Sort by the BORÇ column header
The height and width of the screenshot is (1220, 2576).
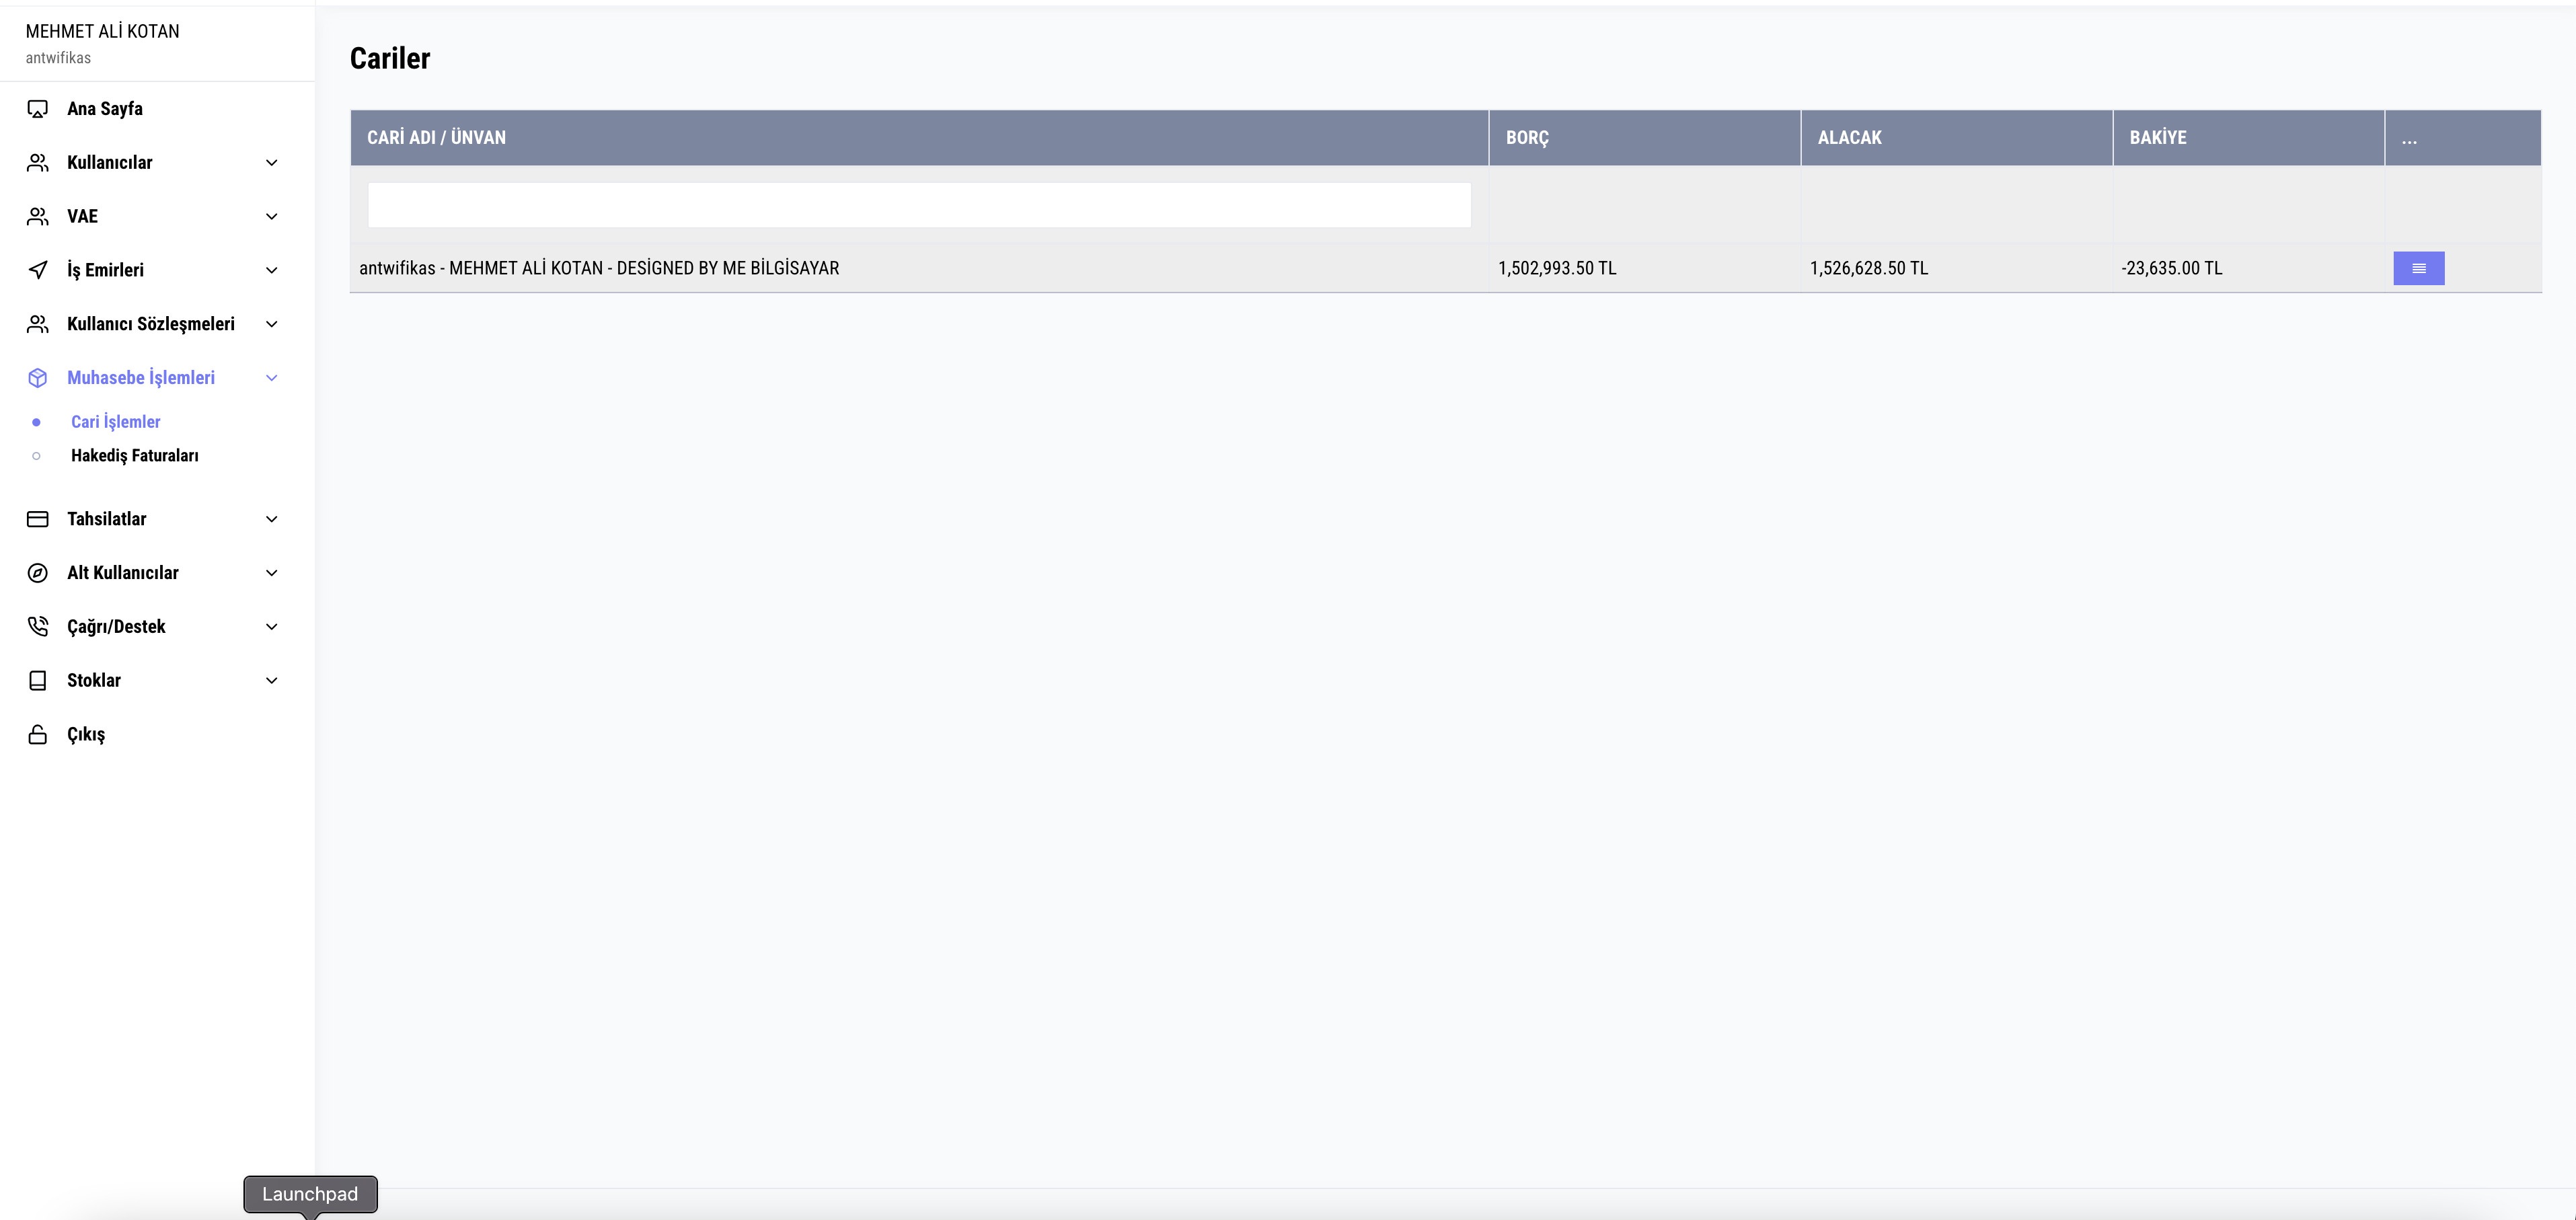(x=1526, y=138)
